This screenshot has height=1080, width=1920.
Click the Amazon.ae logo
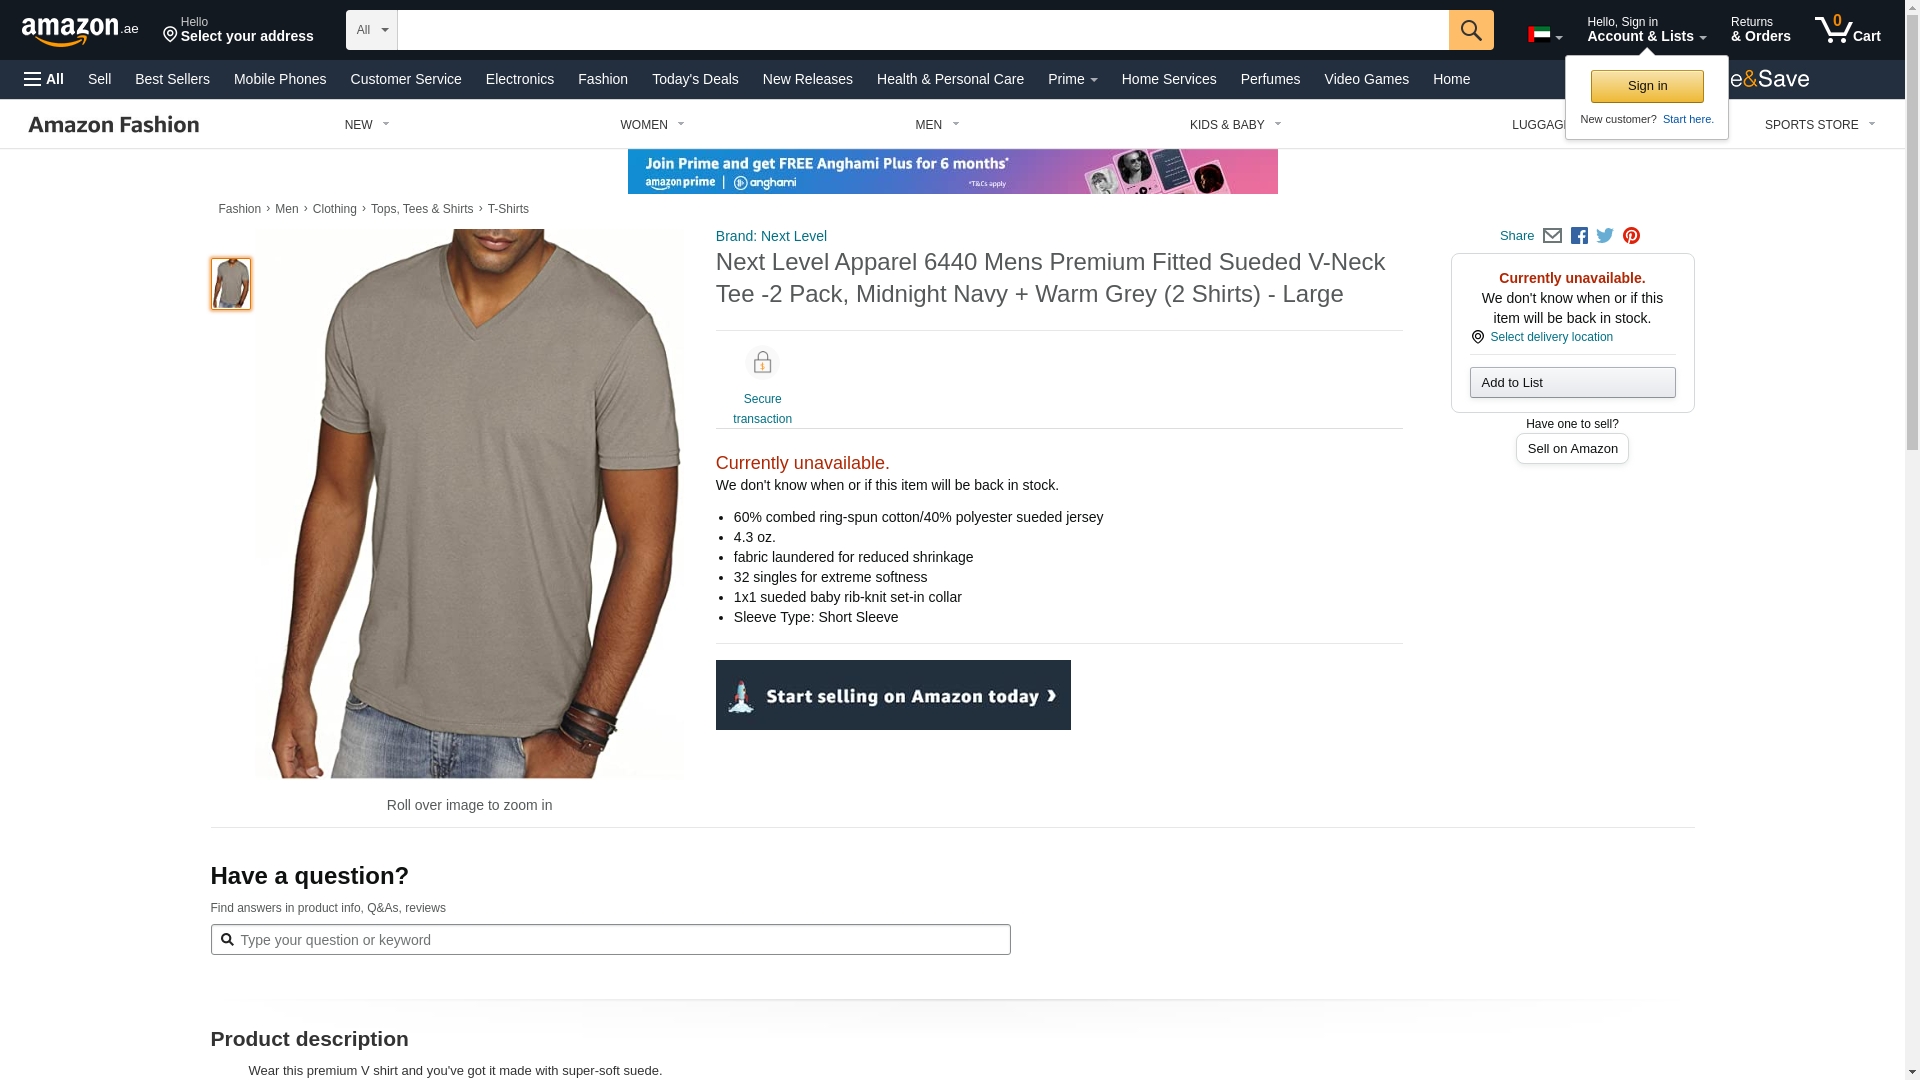click(x=80, y=31)
